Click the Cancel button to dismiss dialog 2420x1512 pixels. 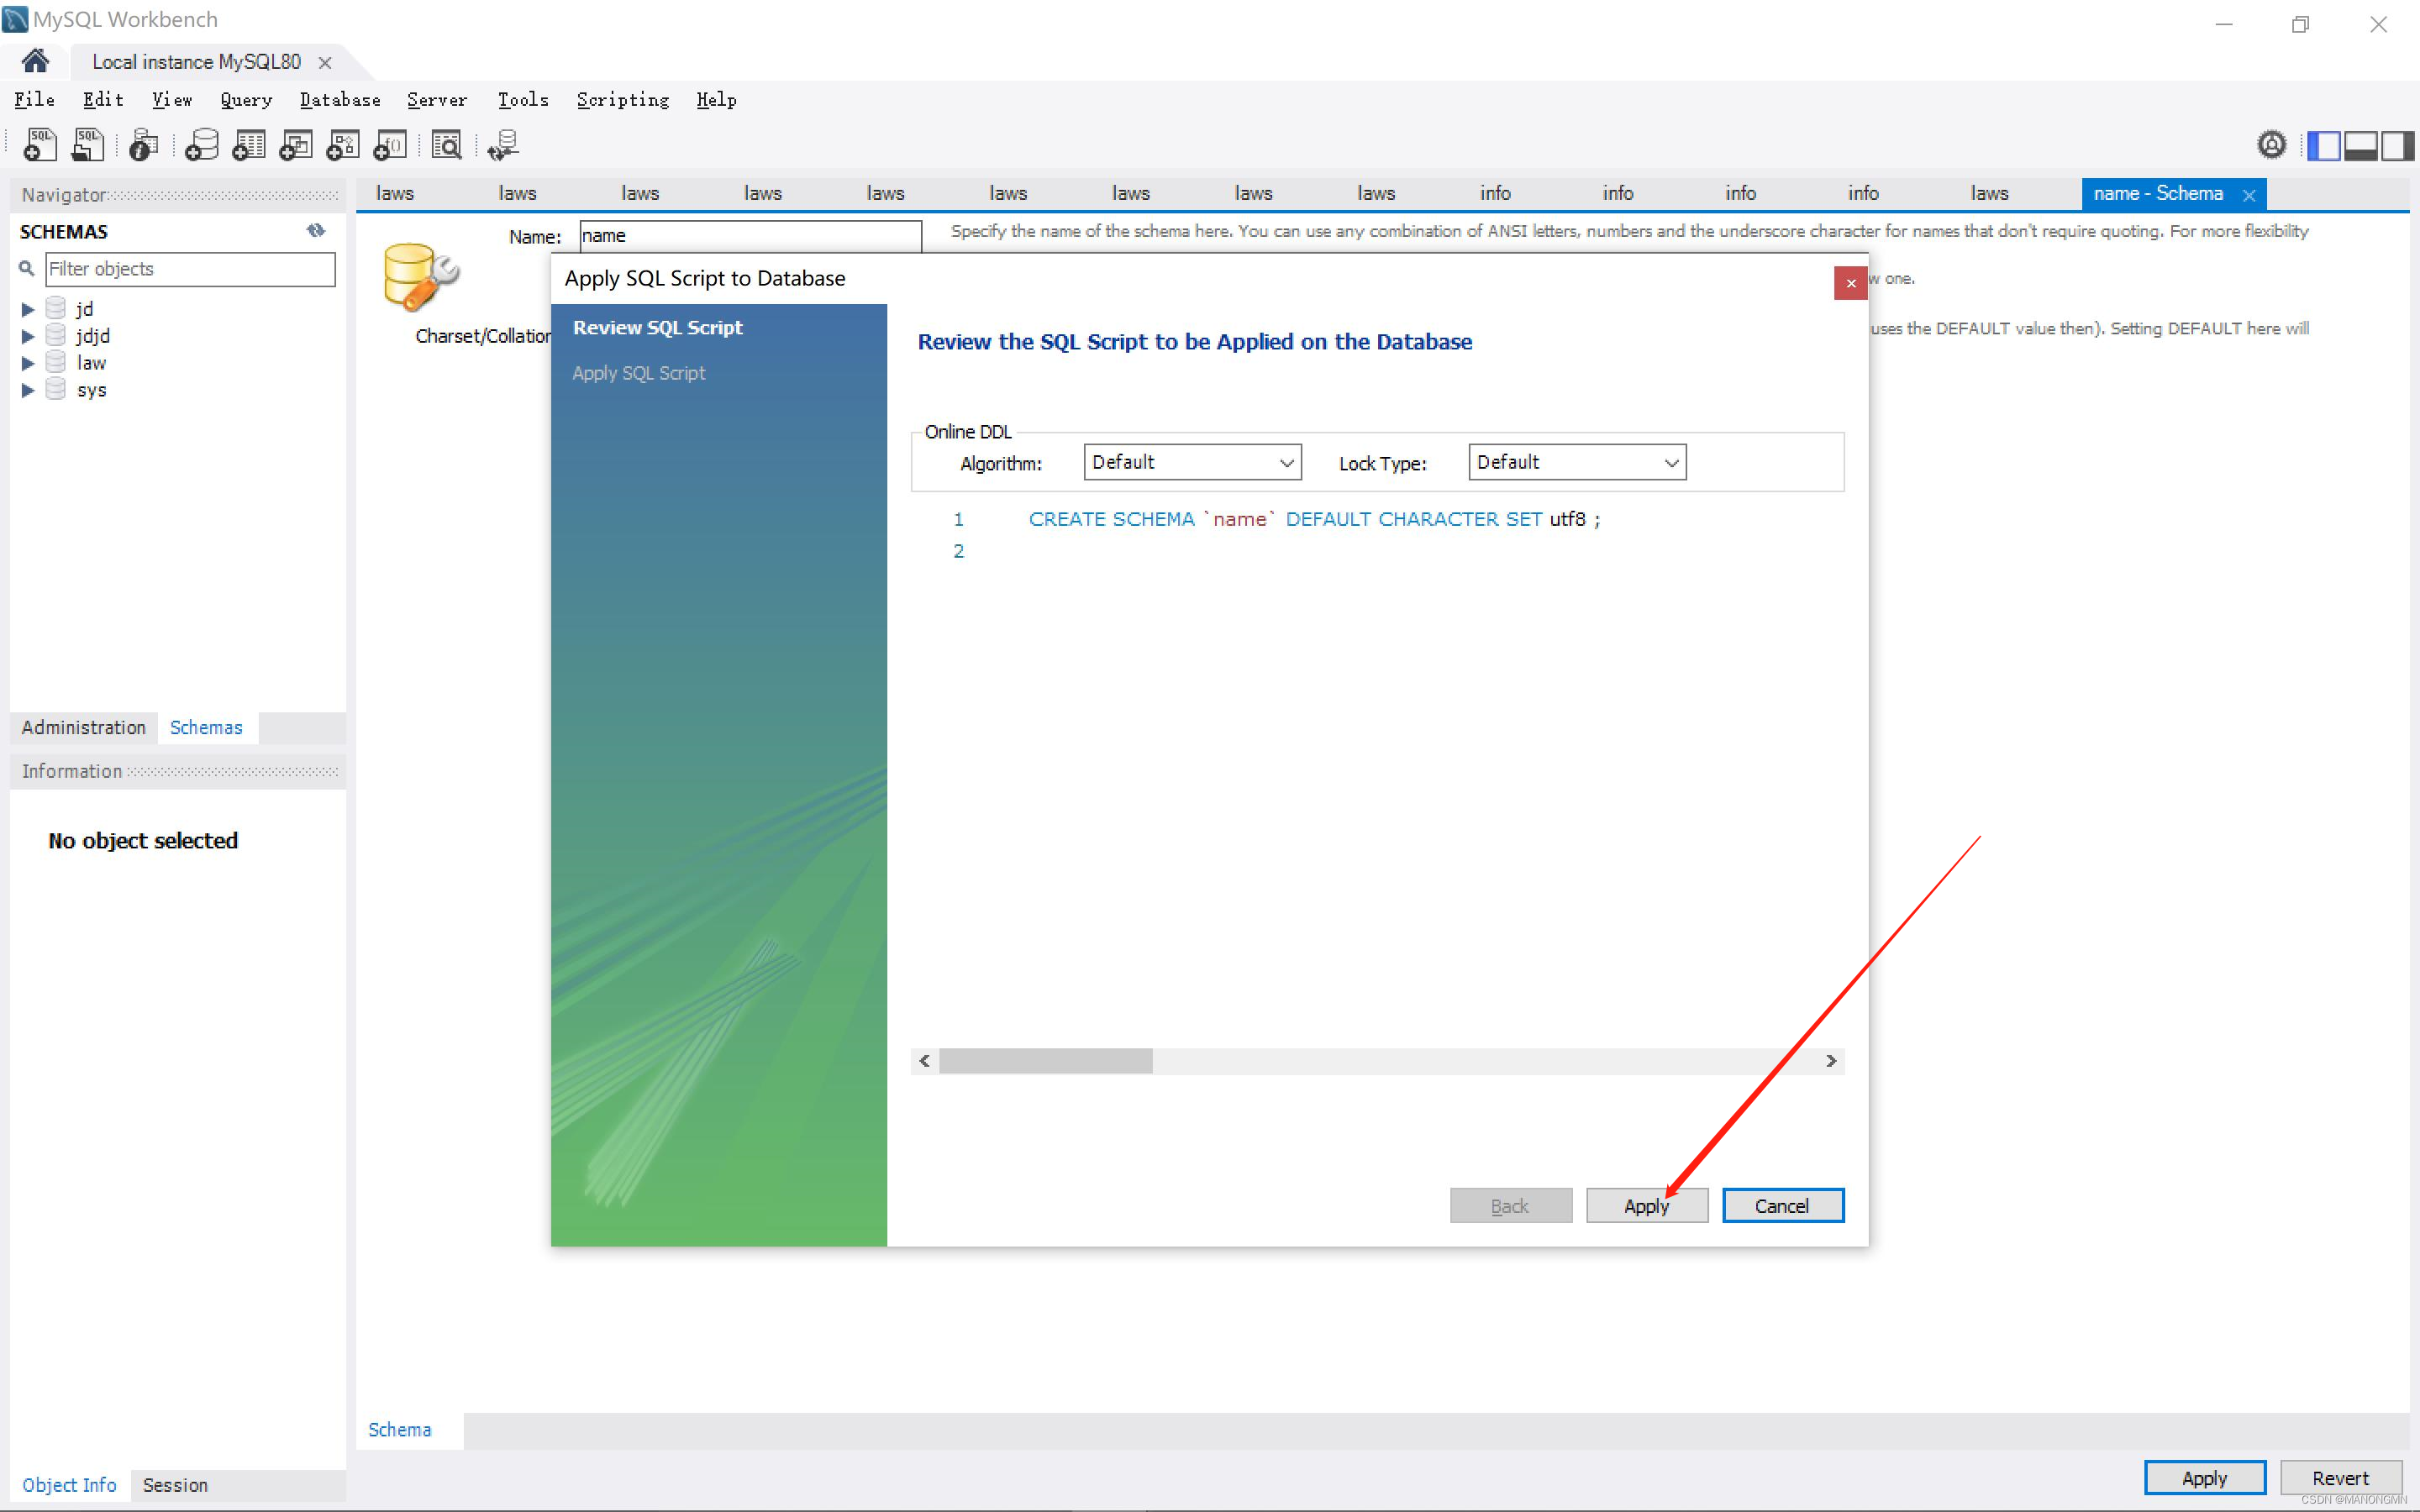pos(1781,1204)
